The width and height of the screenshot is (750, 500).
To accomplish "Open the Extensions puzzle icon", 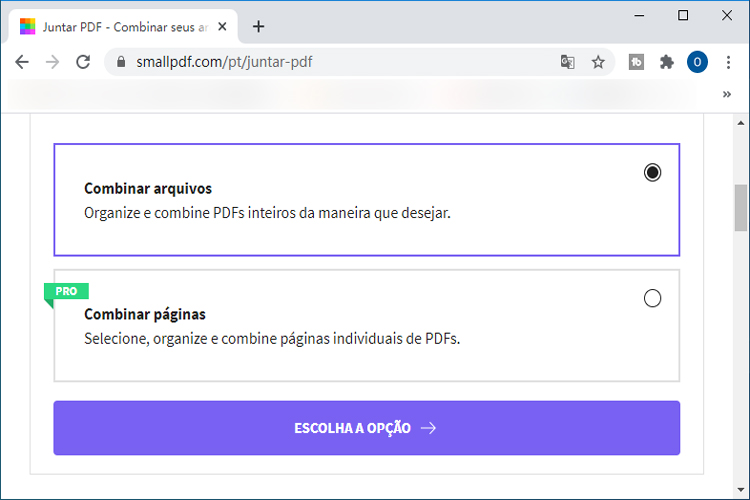I will [666, 62].
